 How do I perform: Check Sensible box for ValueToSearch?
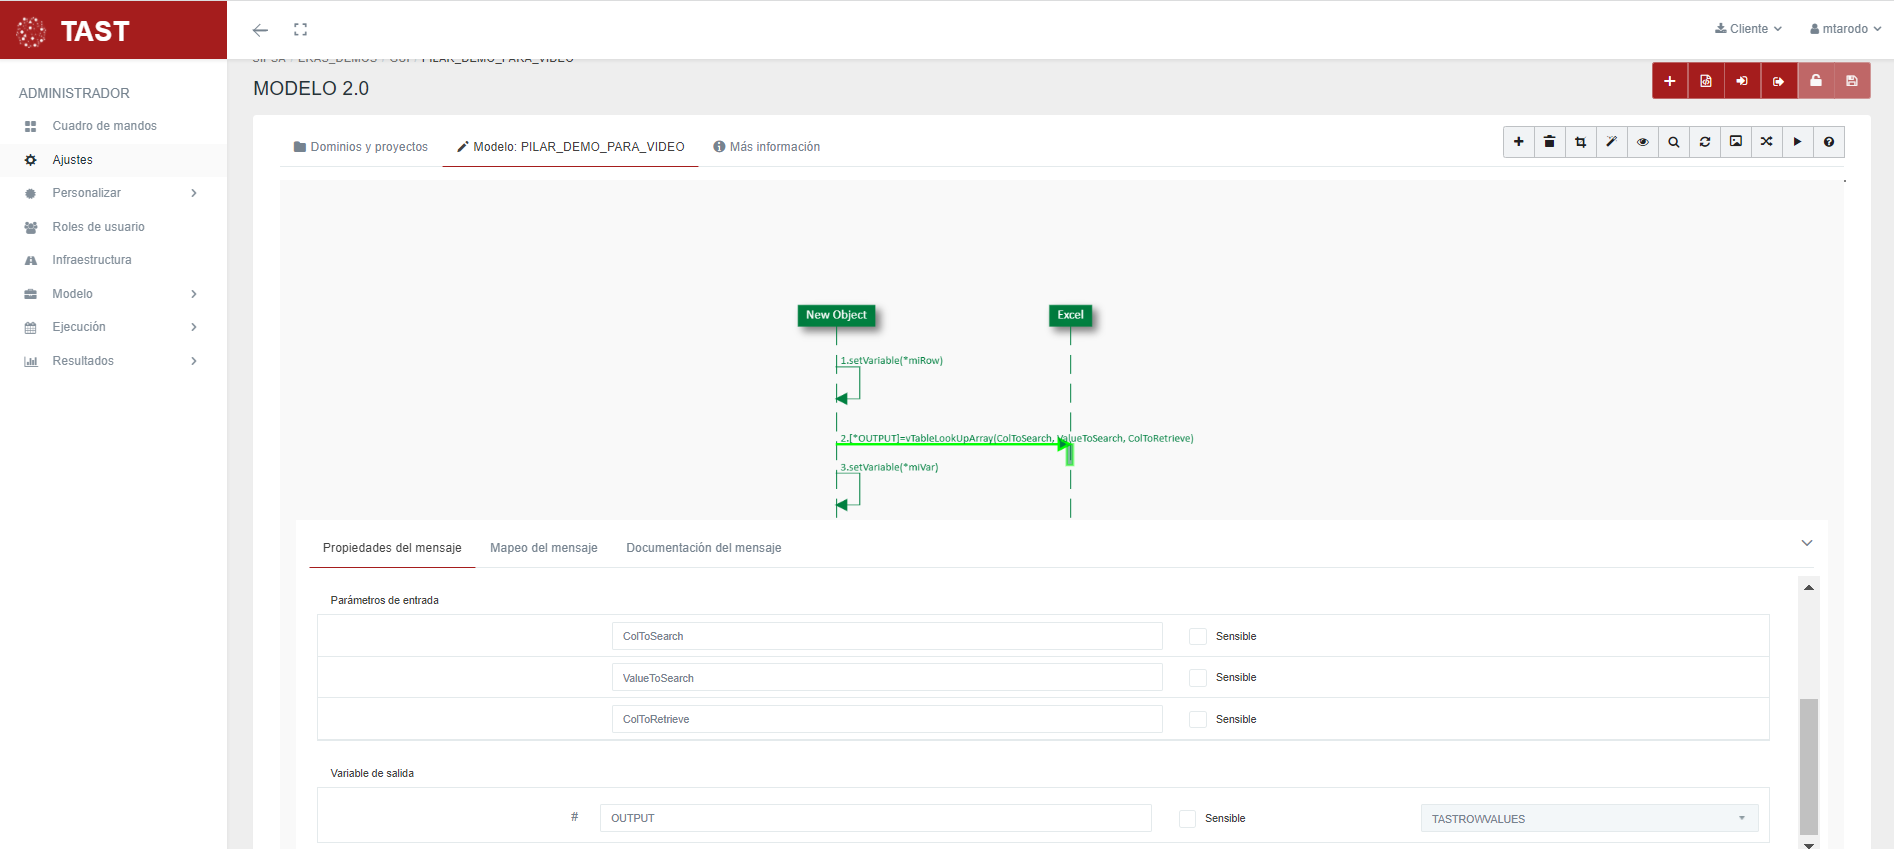tap(1197, 678)
